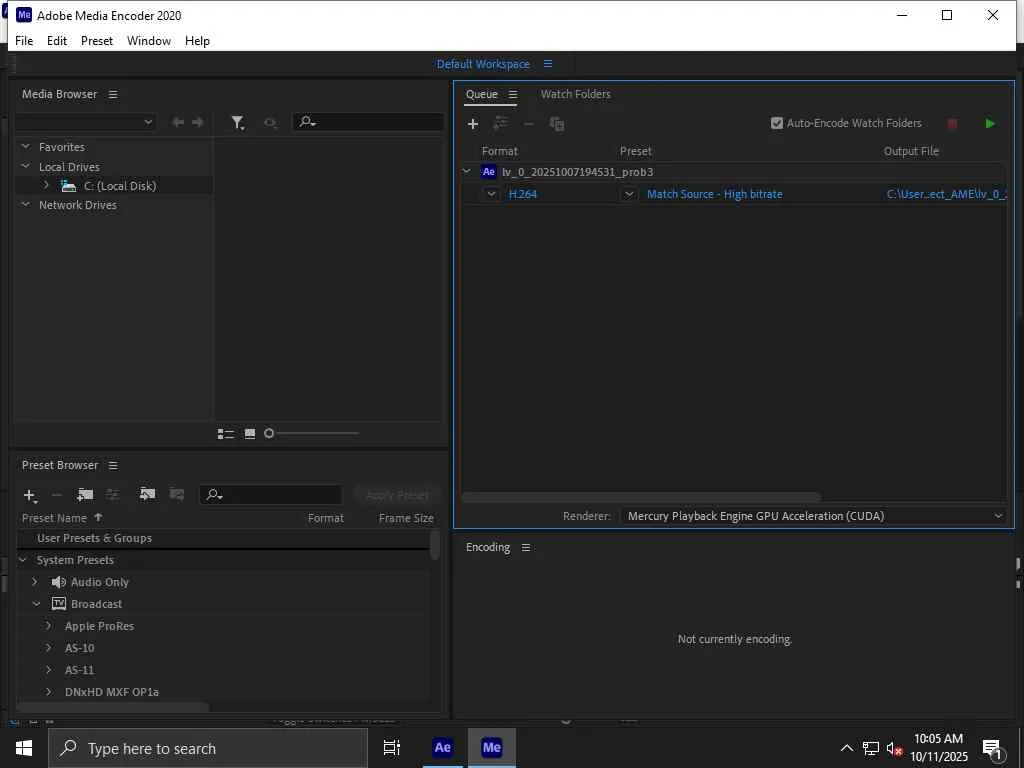The width and height of the screenshot is (1024, 768).
Task: Create a new preset with plus icon
Action: pos(29,495)
